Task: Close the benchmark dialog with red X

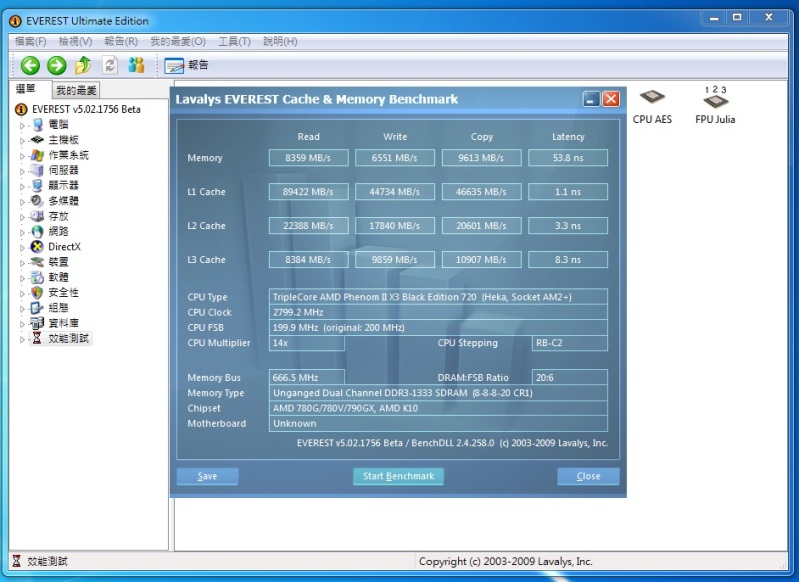Action: click(611, 99)
